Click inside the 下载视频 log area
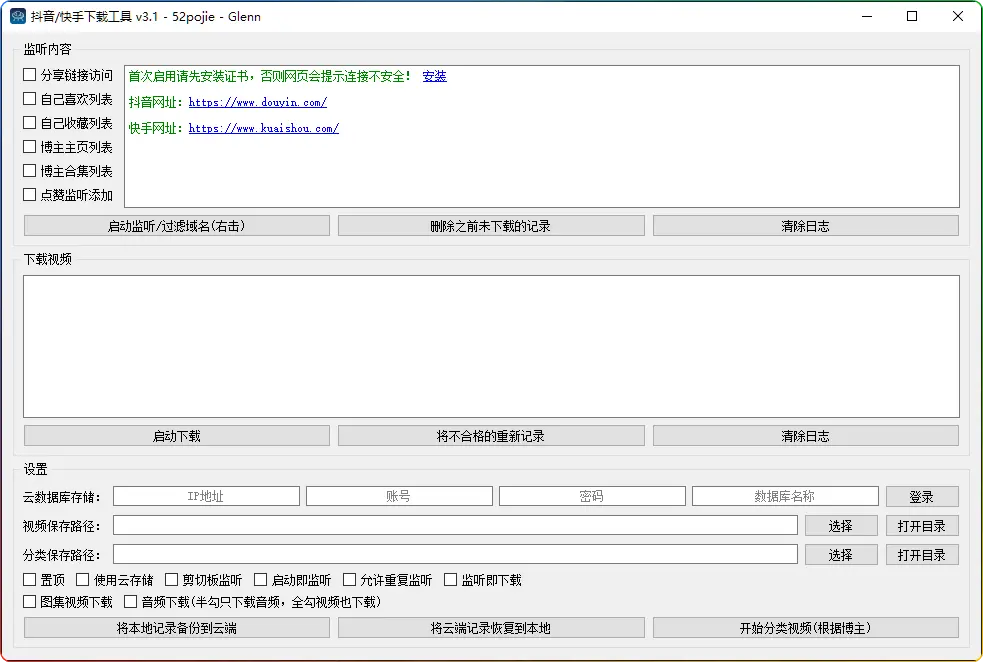This screenshot has height=662, width=983. tap(492, 347)
